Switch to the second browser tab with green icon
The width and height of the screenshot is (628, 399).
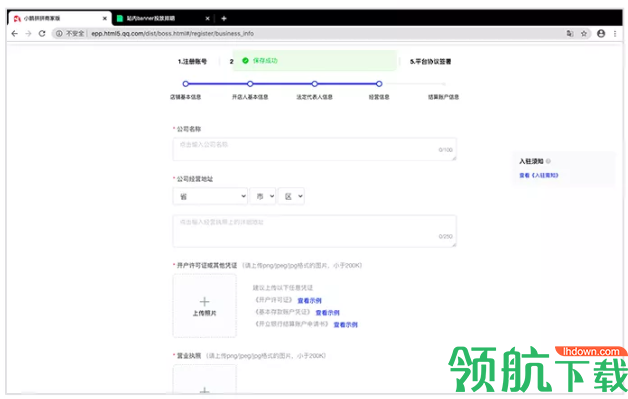pyautogui.click(x=163, y=18)
